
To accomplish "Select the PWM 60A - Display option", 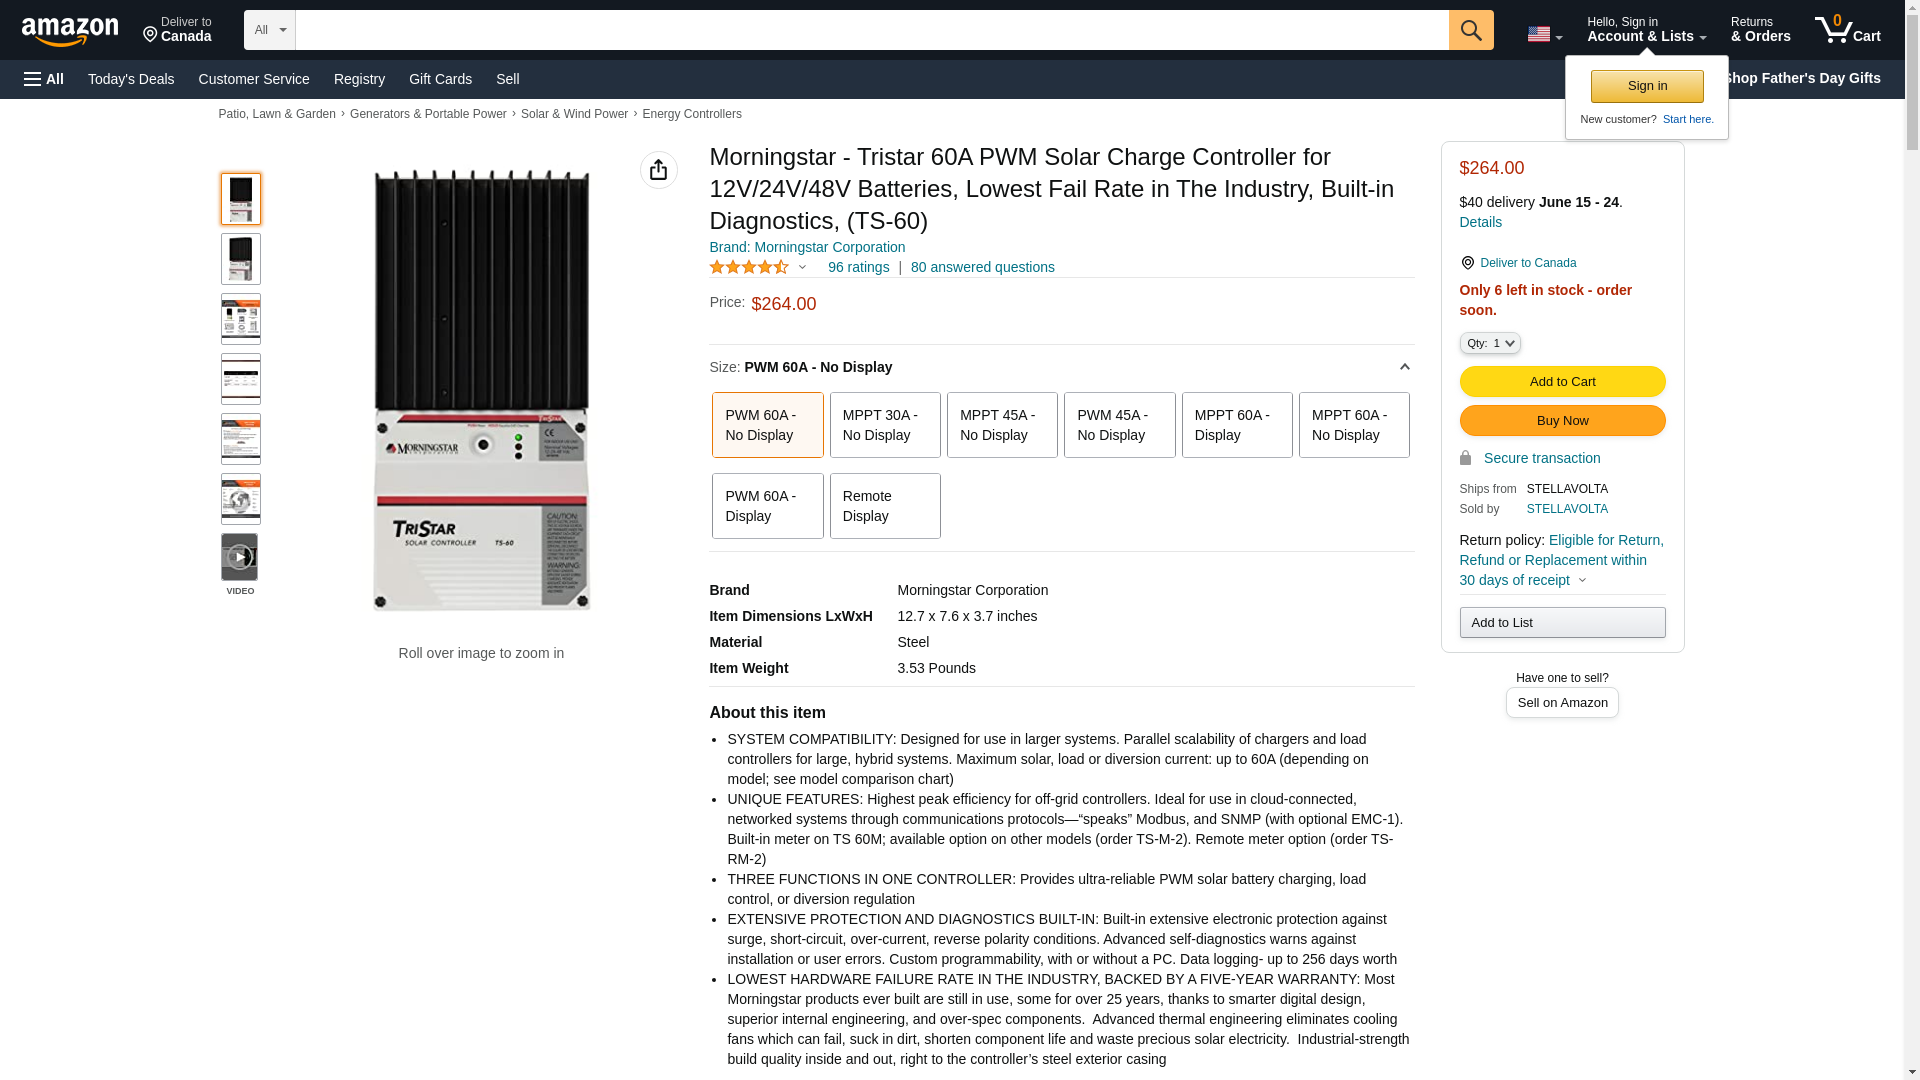I will (767, 506).
